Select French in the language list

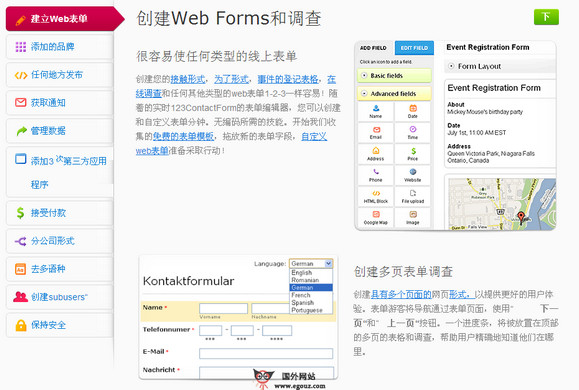(x=311, y=295)
